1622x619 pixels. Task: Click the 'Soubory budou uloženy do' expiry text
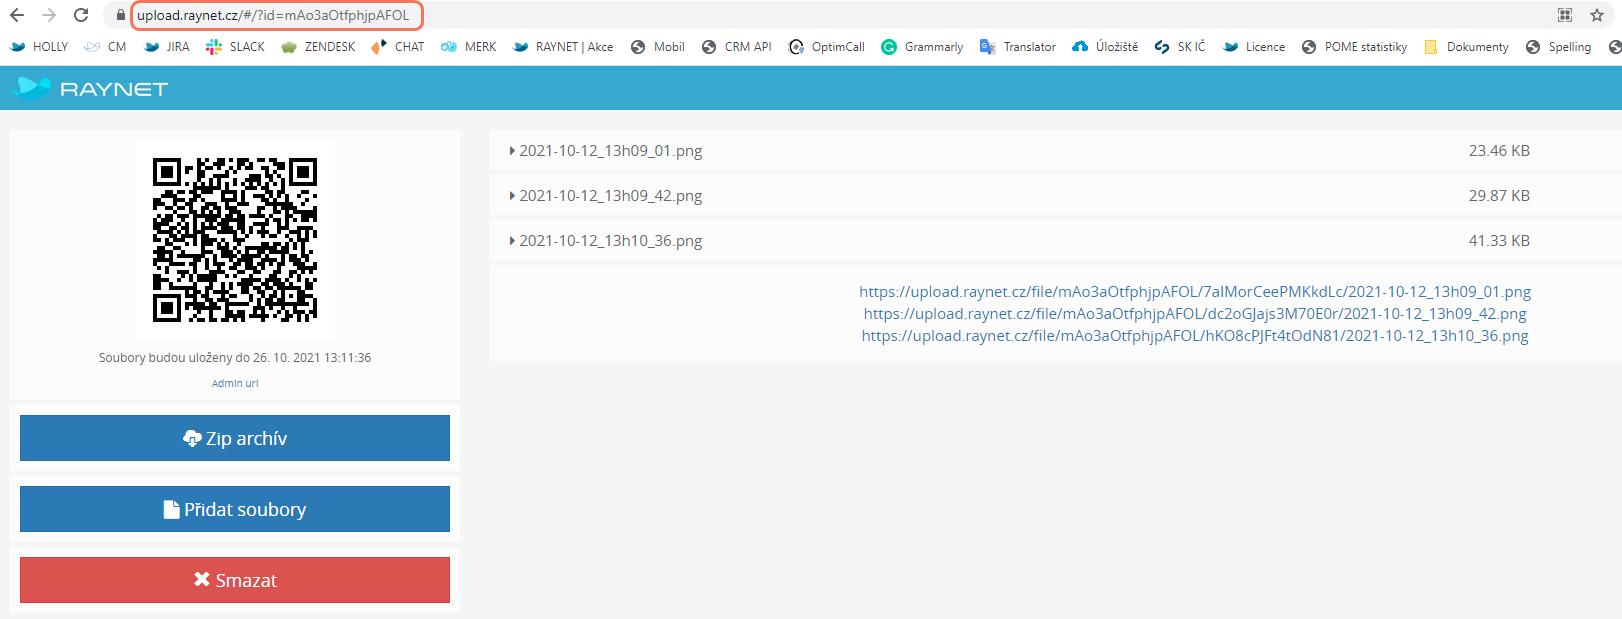(235, 357)
